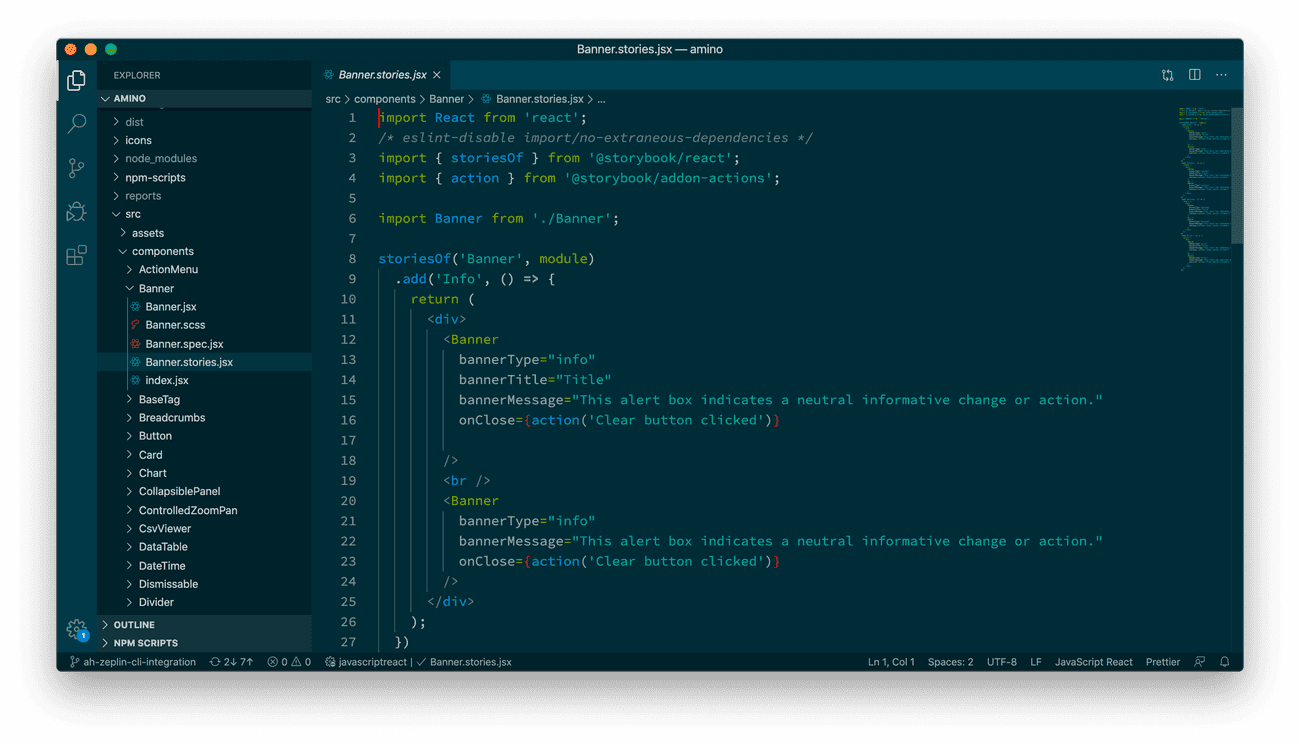Screen dimensions: 1300x746
Task: Open the Source Control view
Action: (76, 168)
